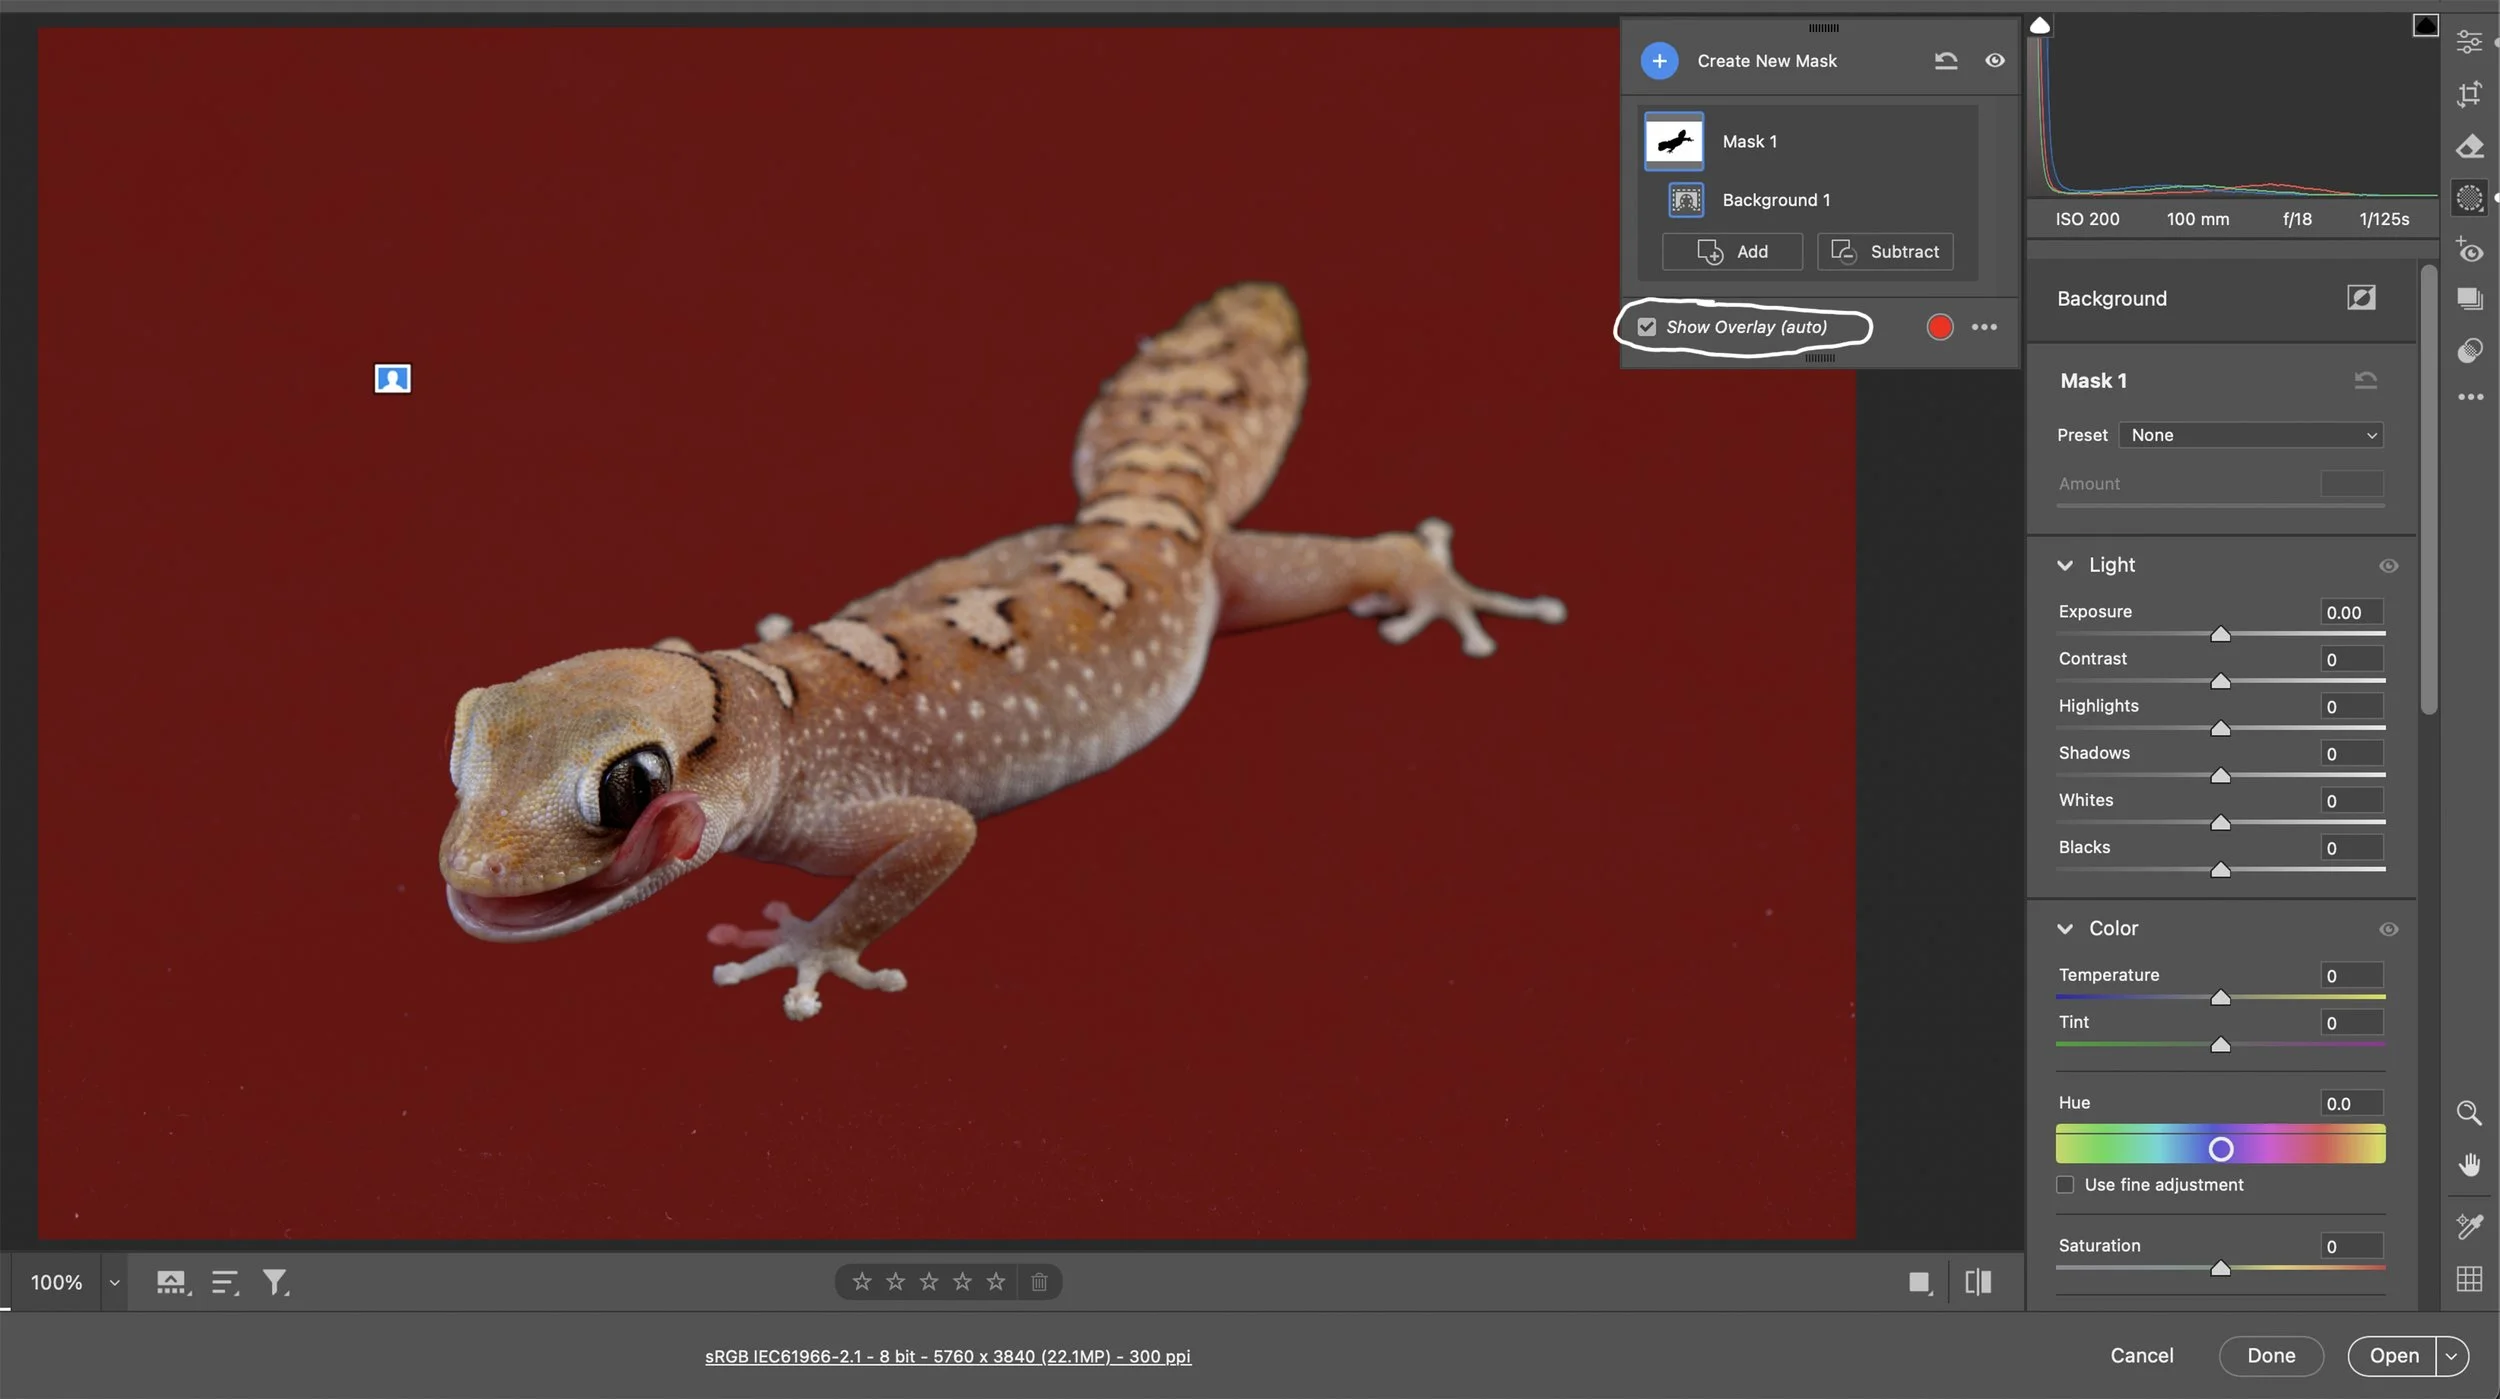Screen dimensions: 2500x1399
Task: Toggle the grid overlay icon
Action: tap(2469, 1279)
